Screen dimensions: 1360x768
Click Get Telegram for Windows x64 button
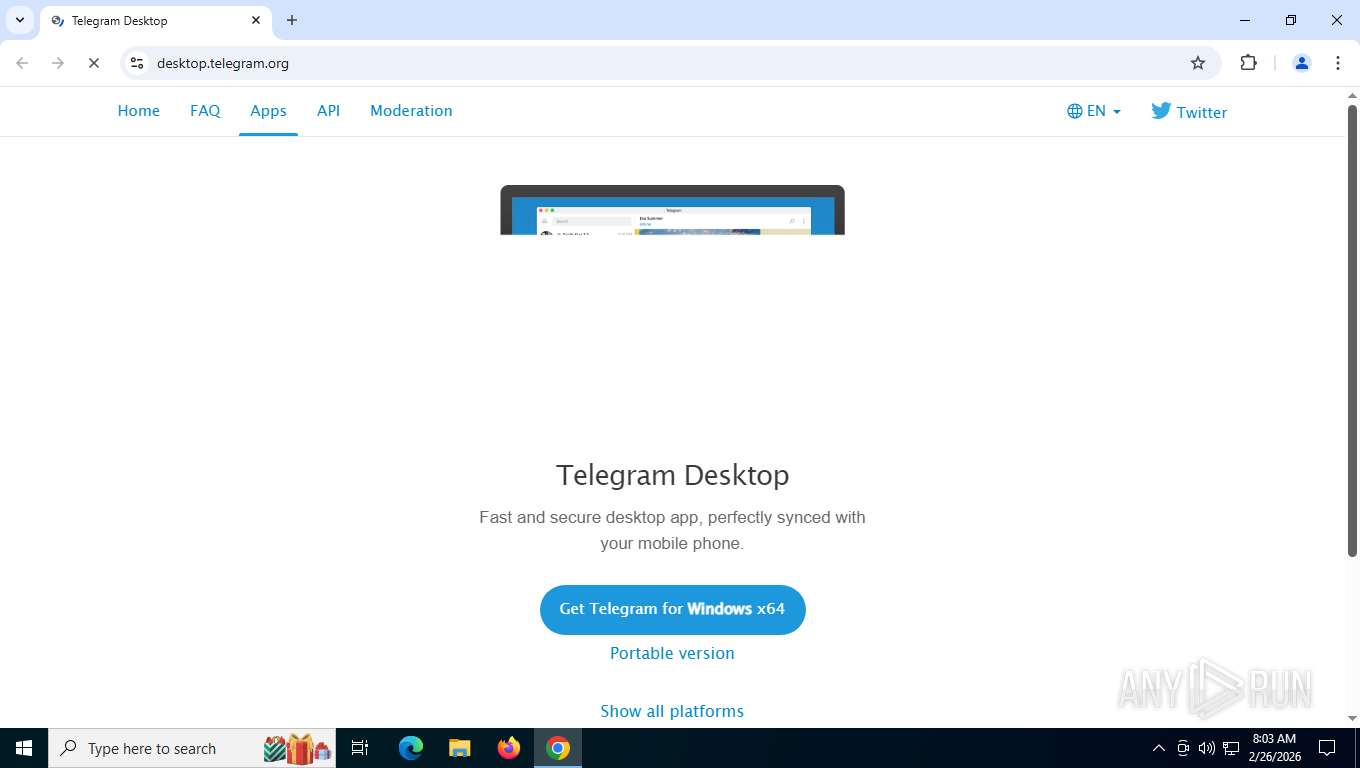pyautogui.click(x=672, y=609)
